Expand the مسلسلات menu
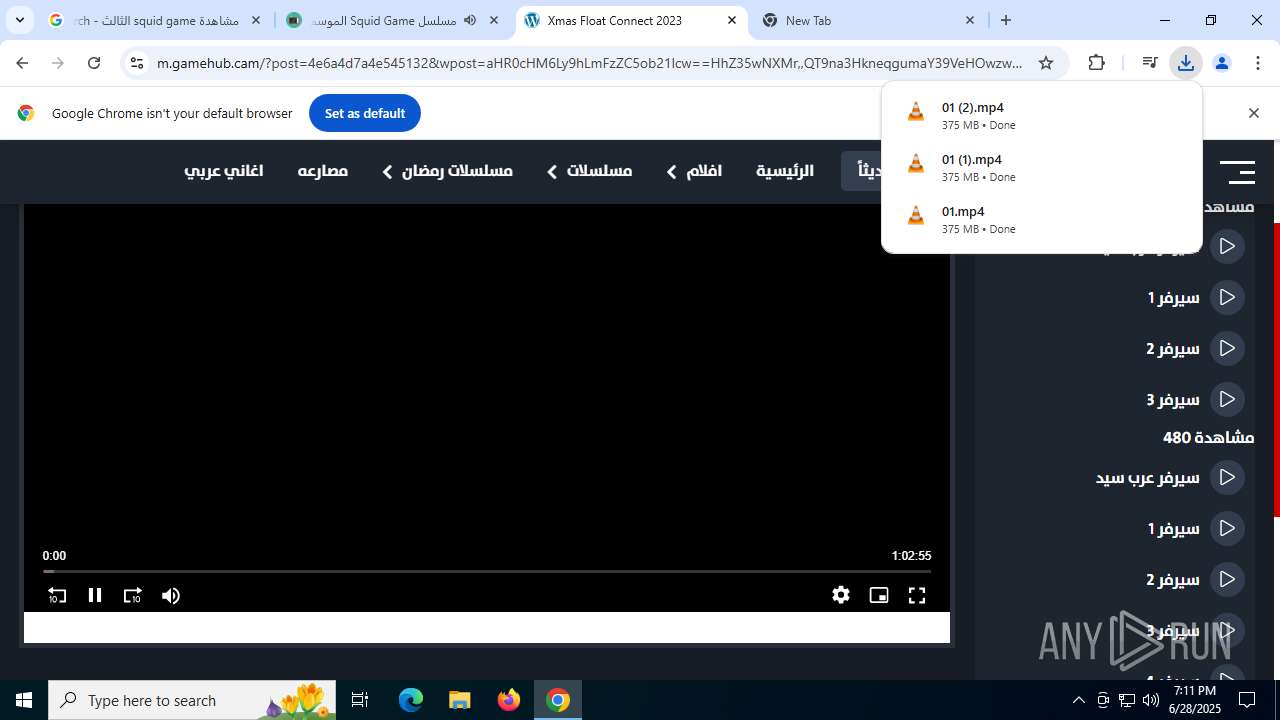The width and height of the screenshot is (1280, 720). tap(589, 171)
